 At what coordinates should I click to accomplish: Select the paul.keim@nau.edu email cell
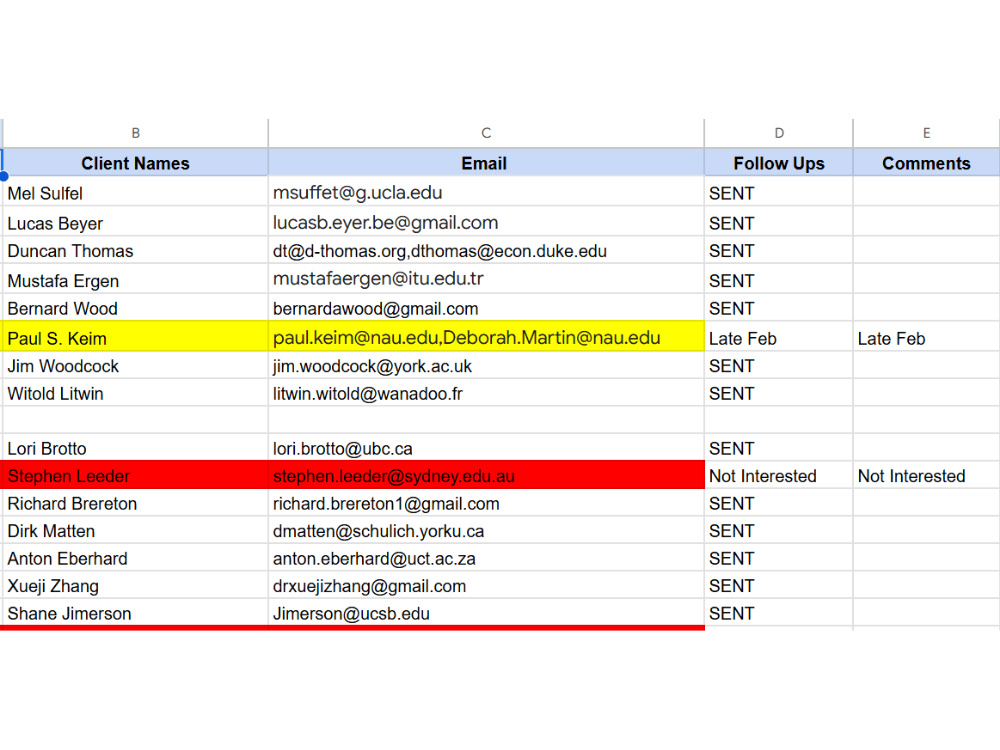(x=486, y=336)
